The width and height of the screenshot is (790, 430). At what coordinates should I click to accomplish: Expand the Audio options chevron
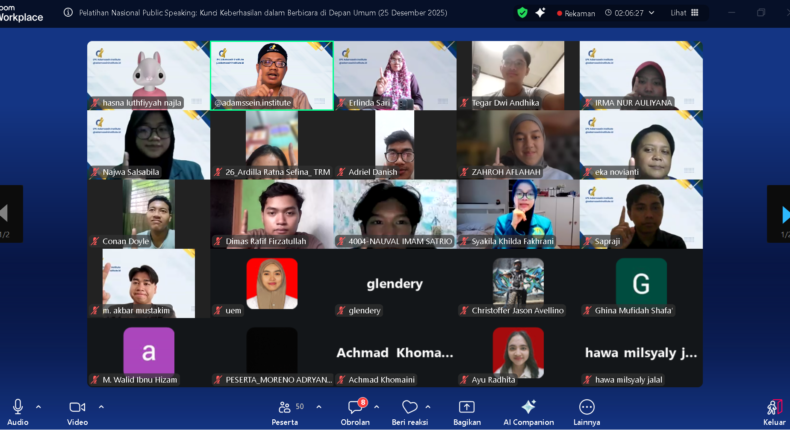click(x=38, y=407)
